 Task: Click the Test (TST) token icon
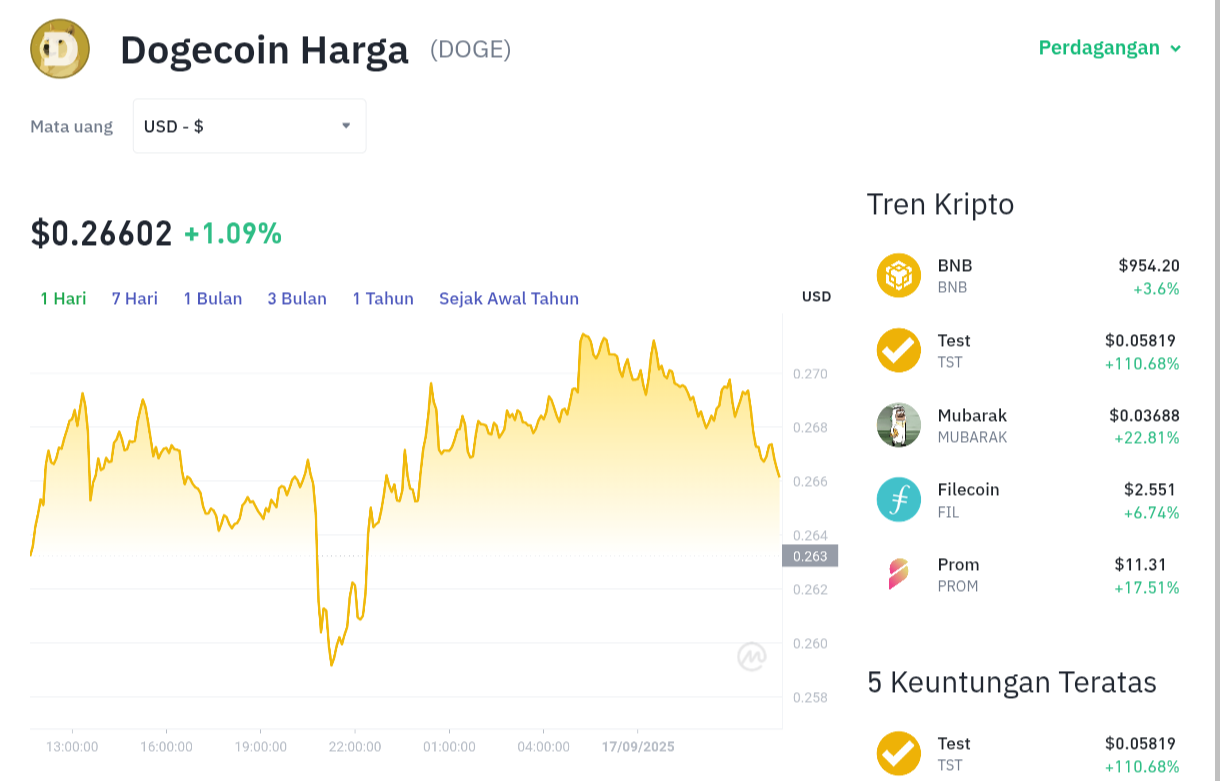[897, 350]
